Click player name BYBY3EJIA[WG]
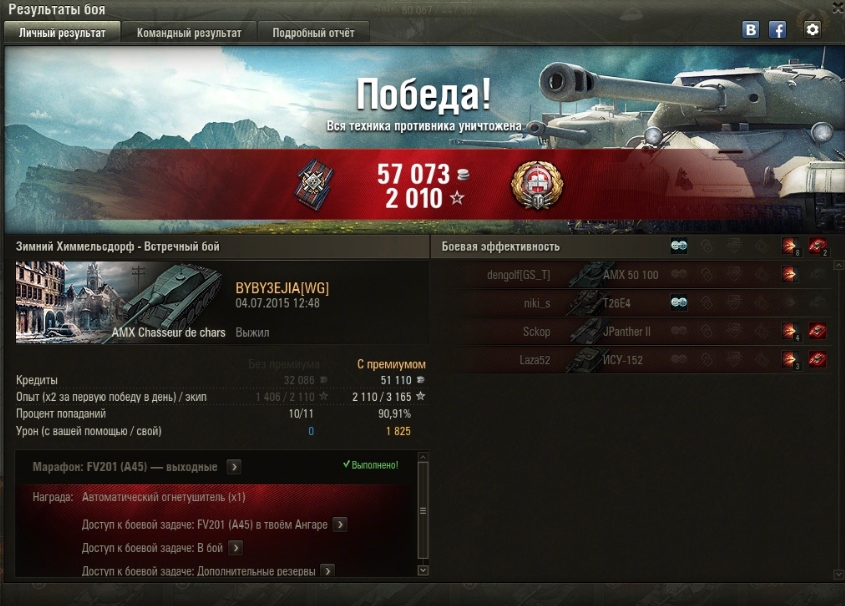 pyautogui.click(x=282, y=288)
